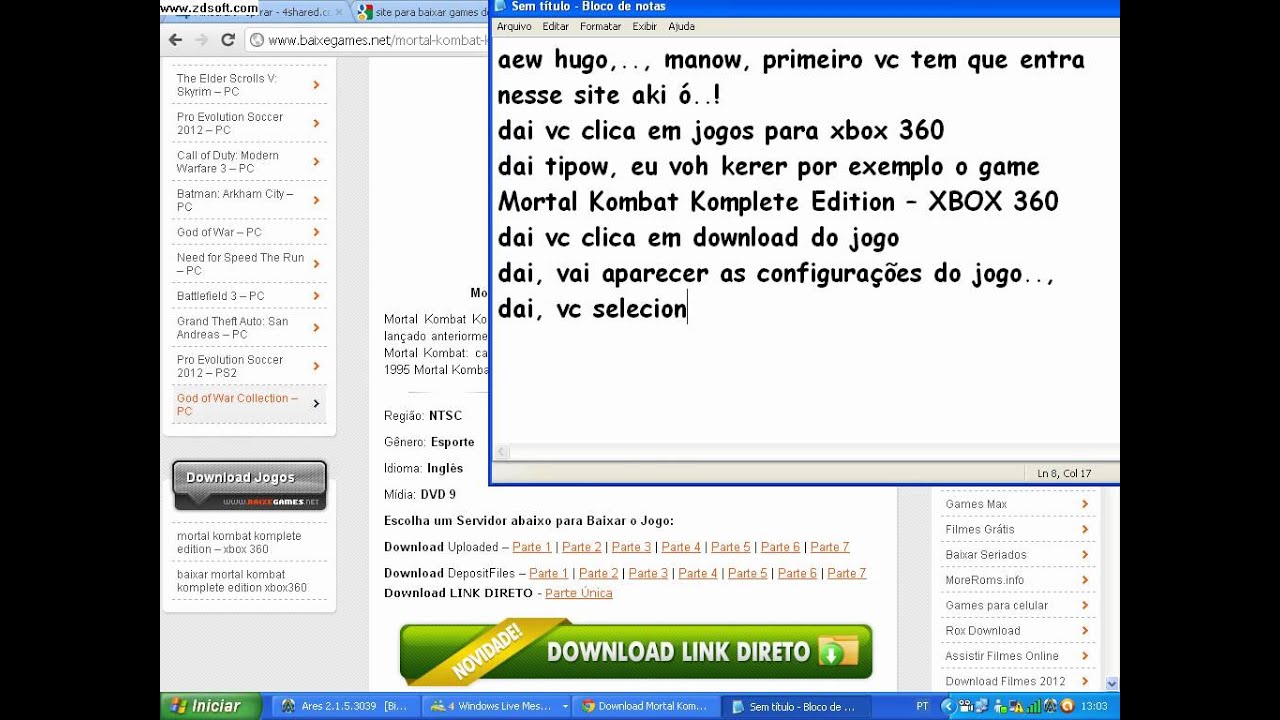Open the Pro Evolution Soccer 2012 – PC link
This screenshot has height=720, width=1280.
[230, 123]
